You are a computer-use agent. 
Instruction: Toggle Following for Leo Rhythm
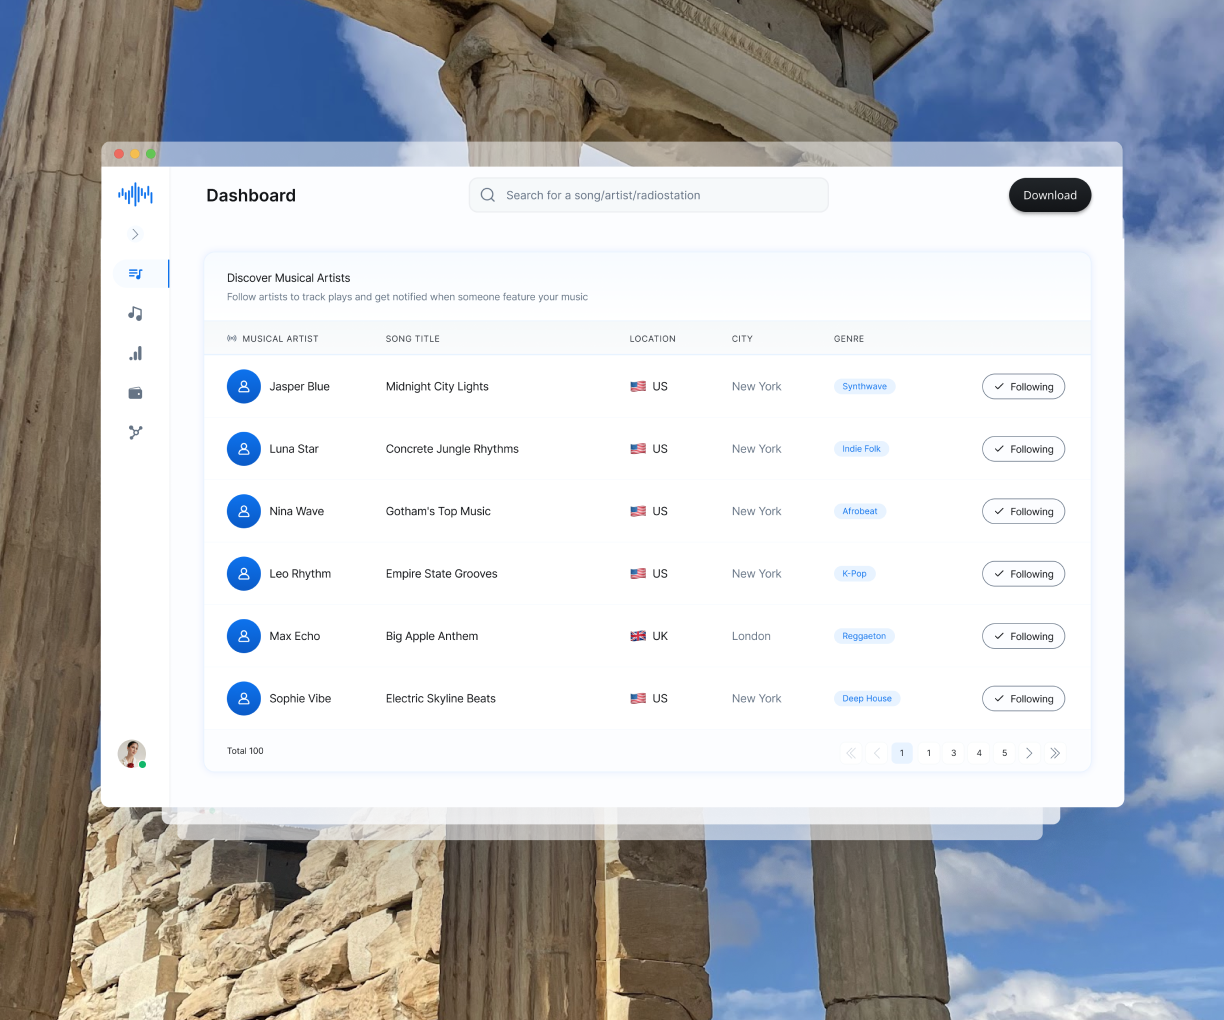point(1023,574)
